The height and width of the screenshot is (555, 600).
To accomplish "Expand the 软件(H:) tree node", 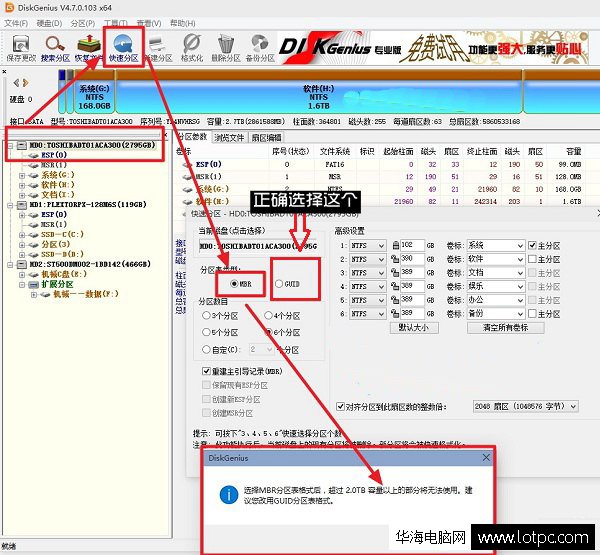I will [x=22, y=185].
